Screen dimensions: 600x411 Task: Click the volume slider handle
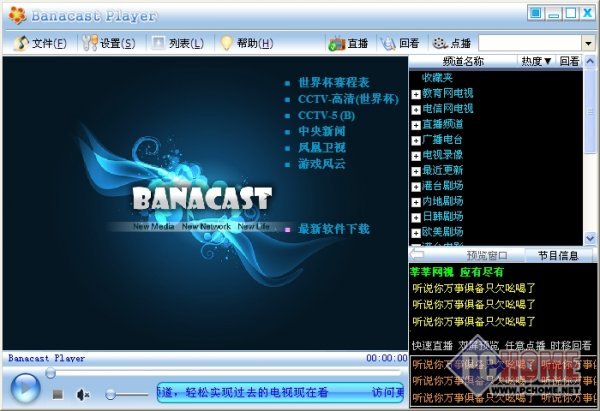(110, 394)
